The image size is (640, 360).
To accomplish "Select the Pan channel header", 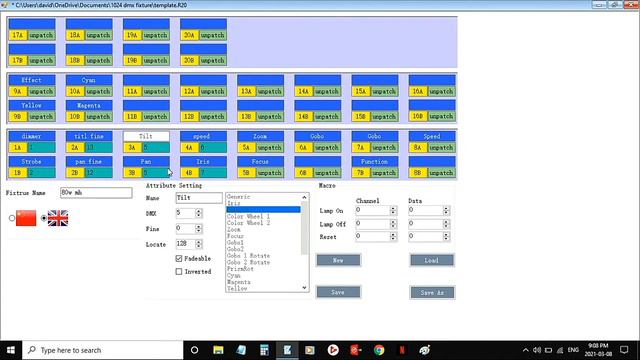I will (x=146, y=162).
